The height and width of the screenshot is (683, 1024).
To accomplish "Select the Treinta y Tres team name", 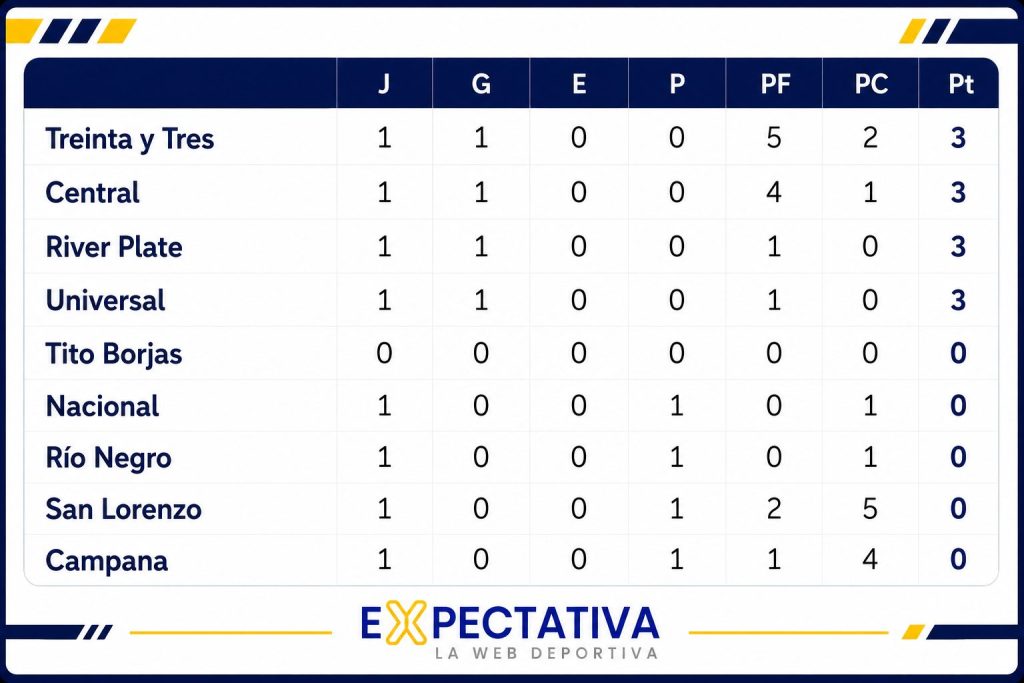I will (x=130, y=139).
